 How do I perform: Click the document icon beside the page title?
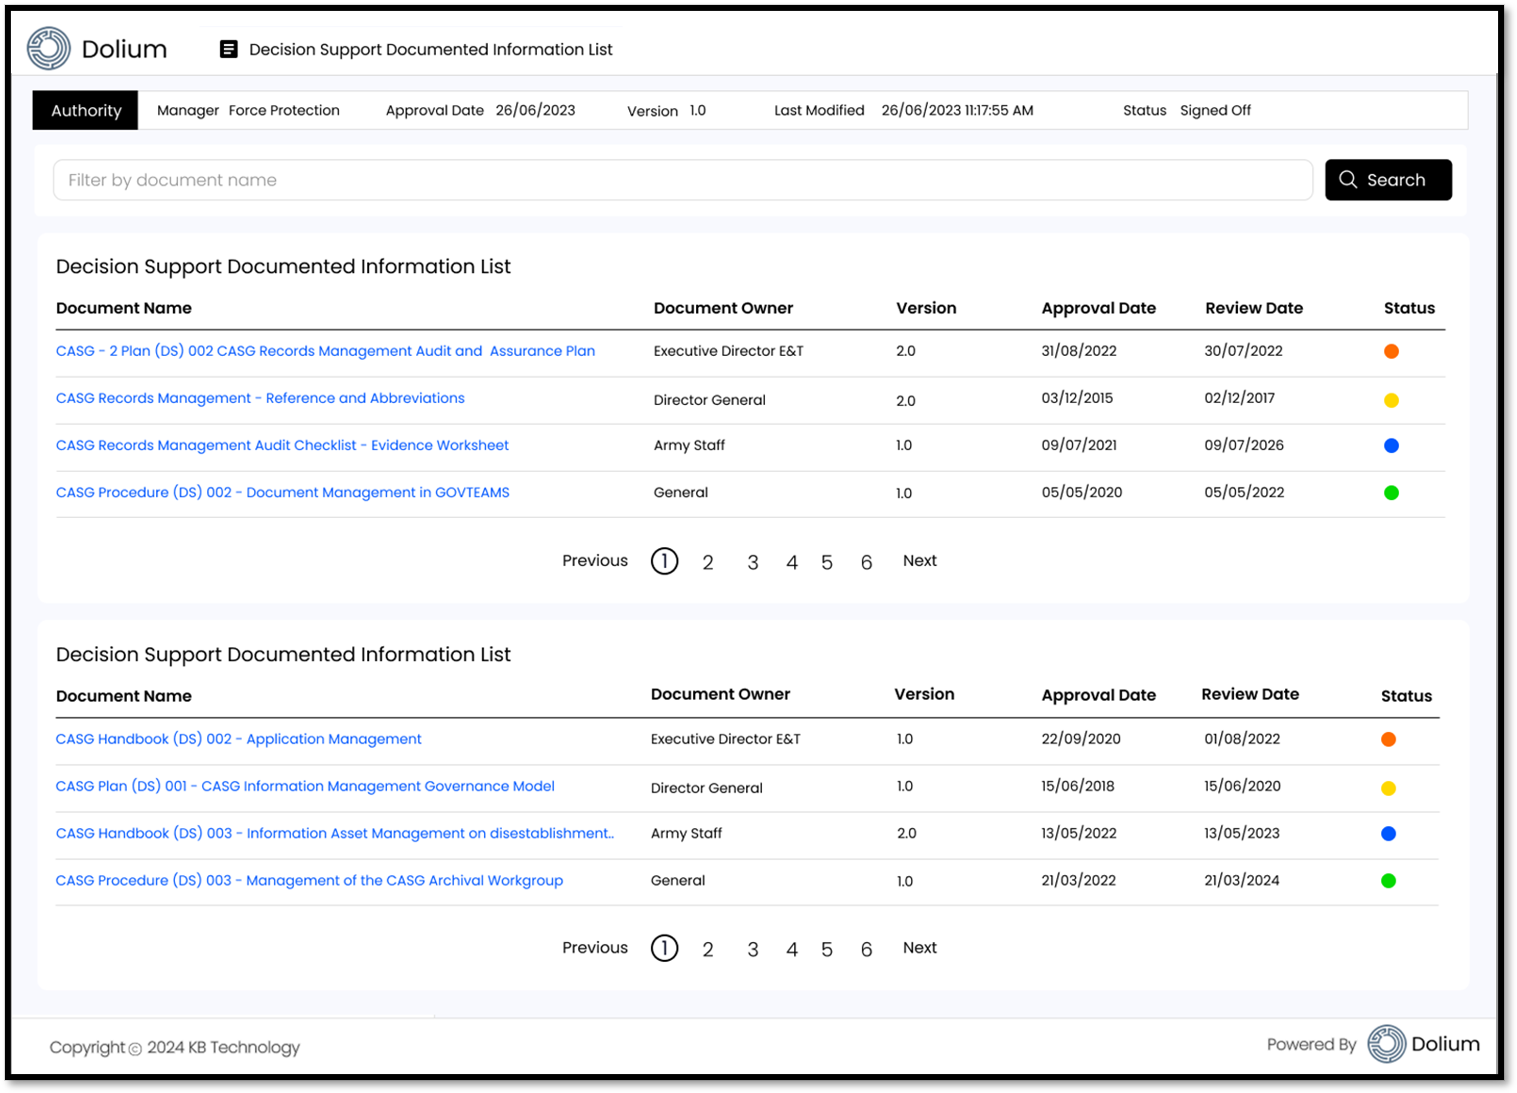click(x=228, y=48)
